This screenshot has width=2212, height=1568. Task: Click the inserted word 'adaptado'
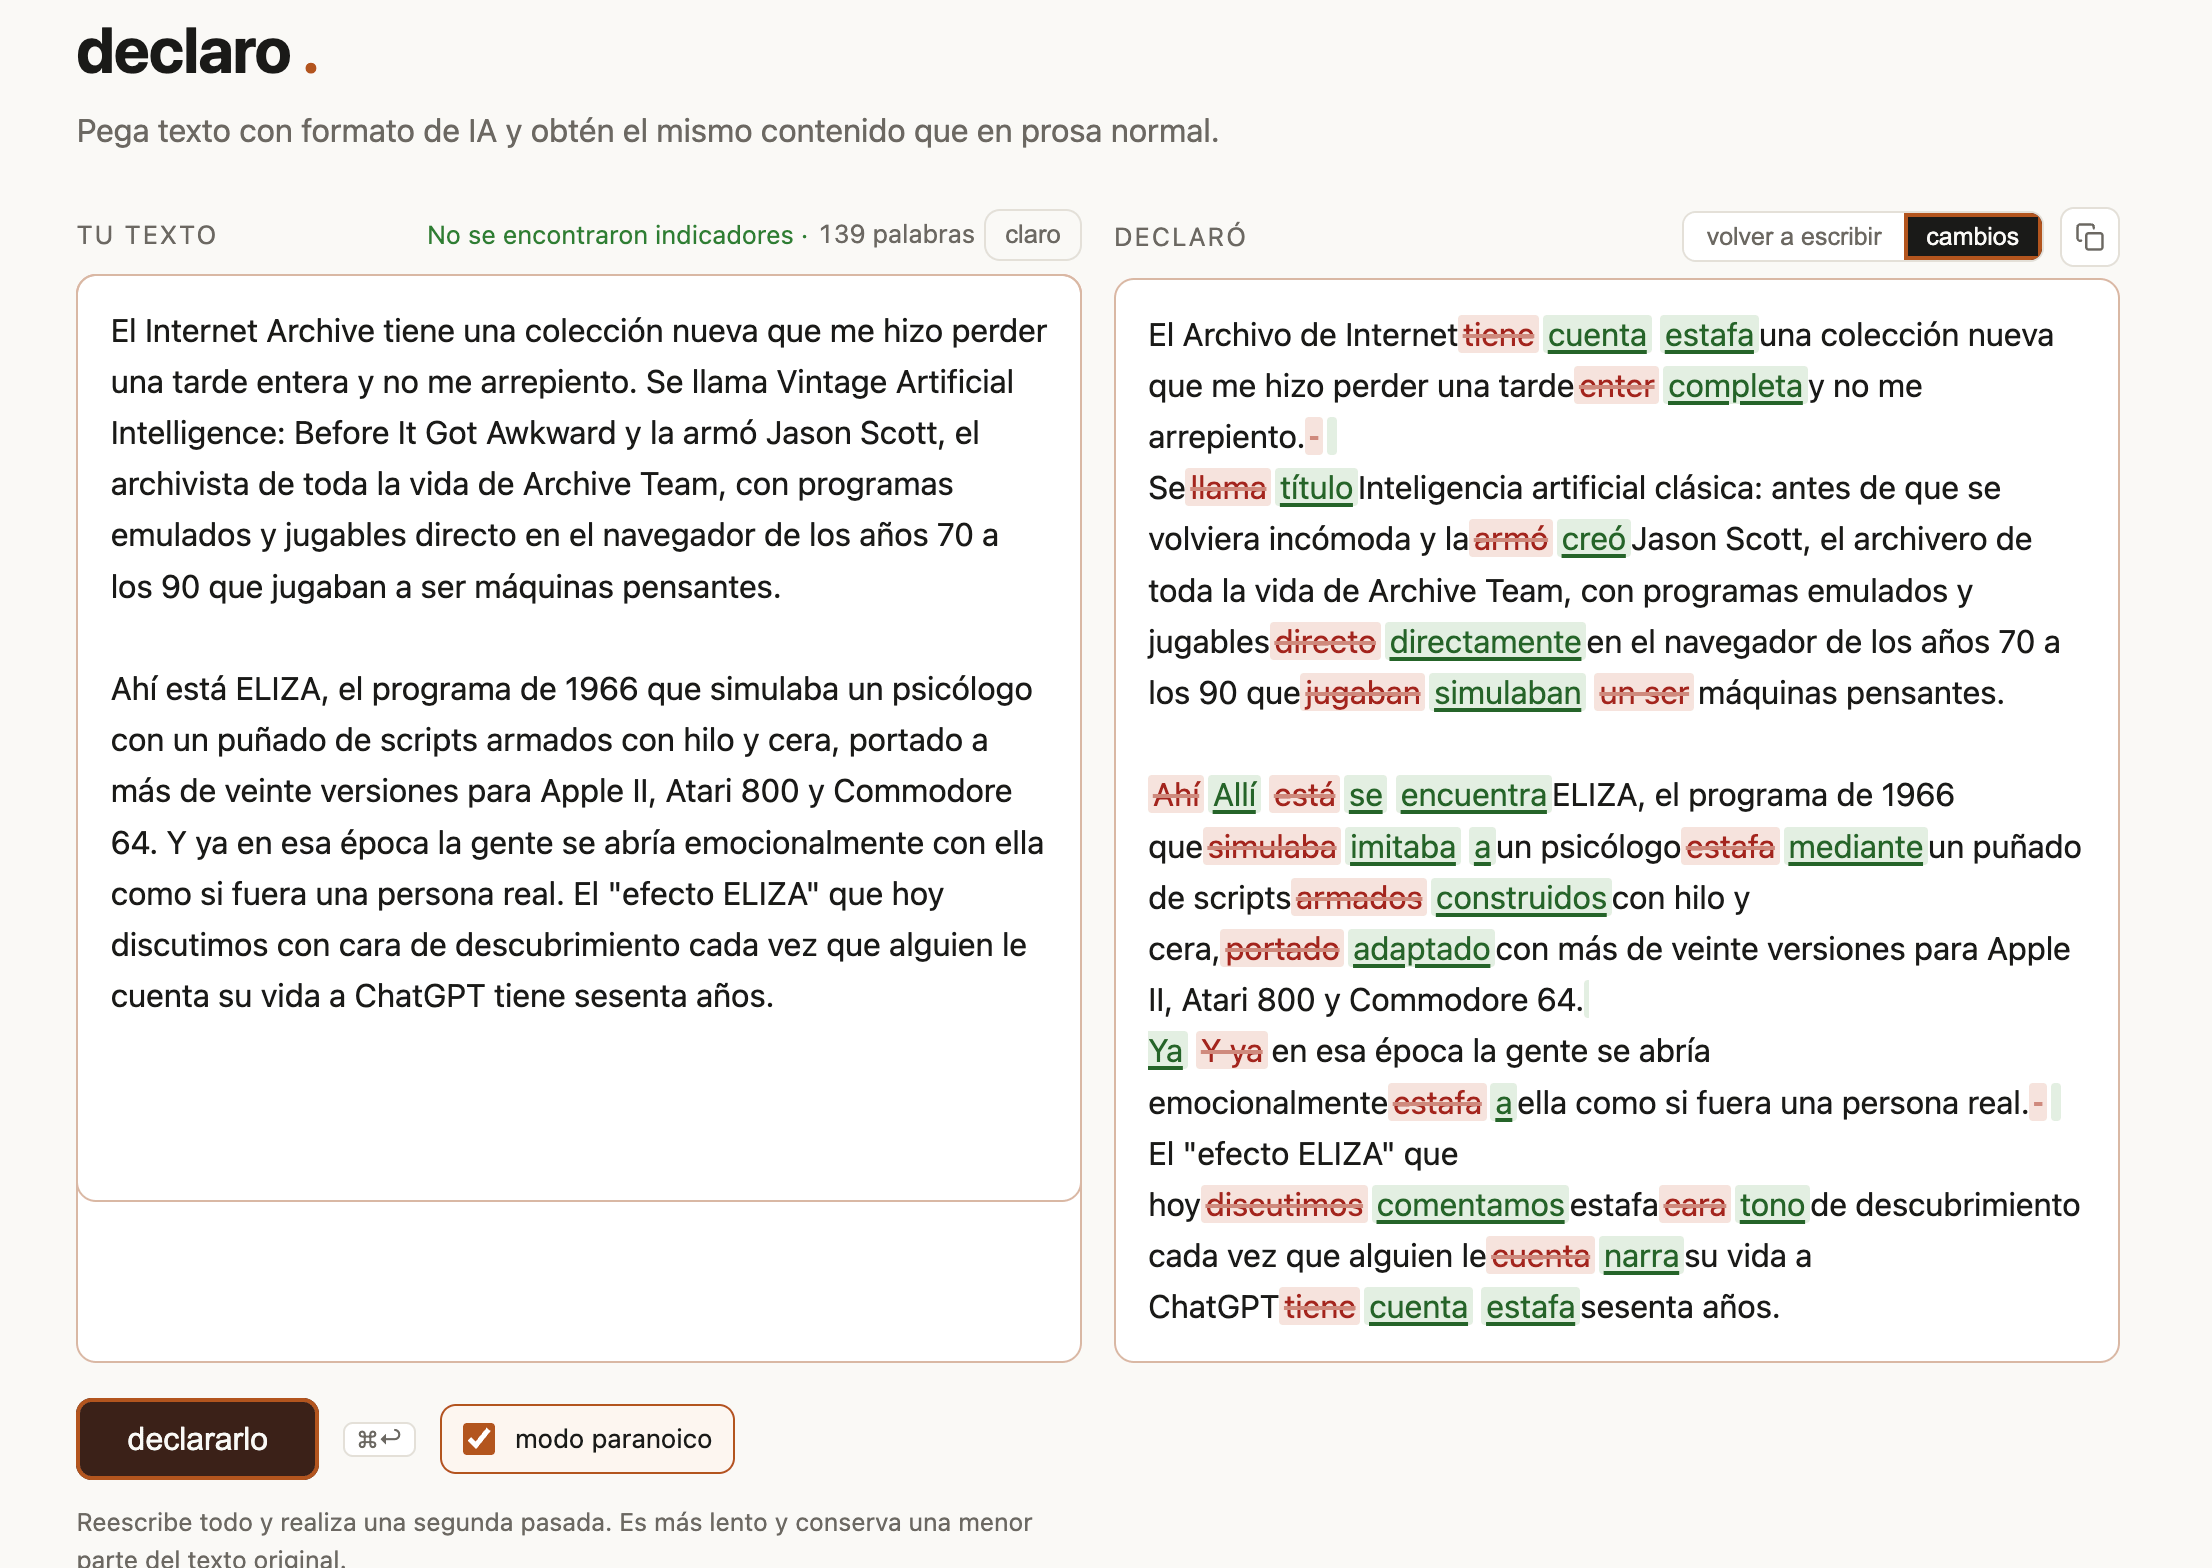(1421, 949)
